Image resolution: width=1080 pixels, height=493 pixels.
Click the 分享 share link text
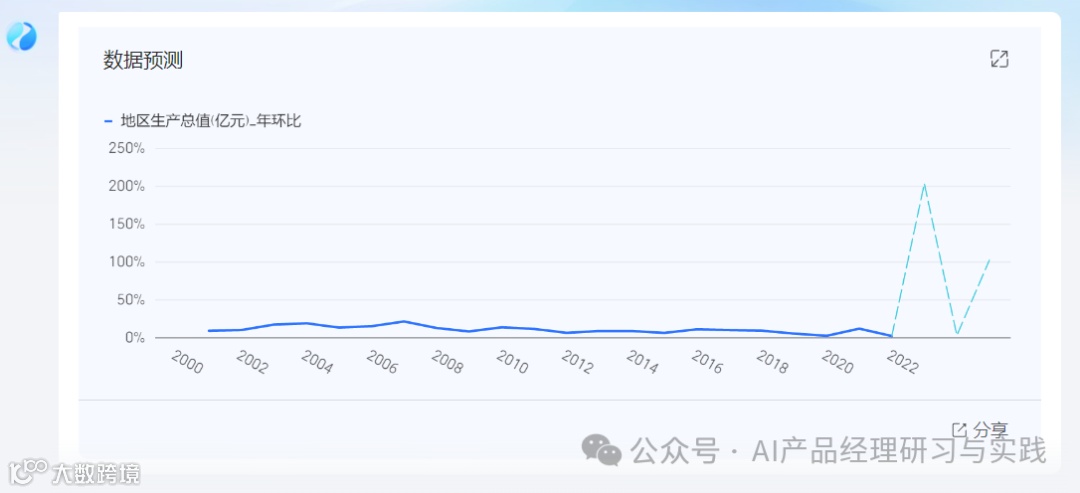(990, 430)
